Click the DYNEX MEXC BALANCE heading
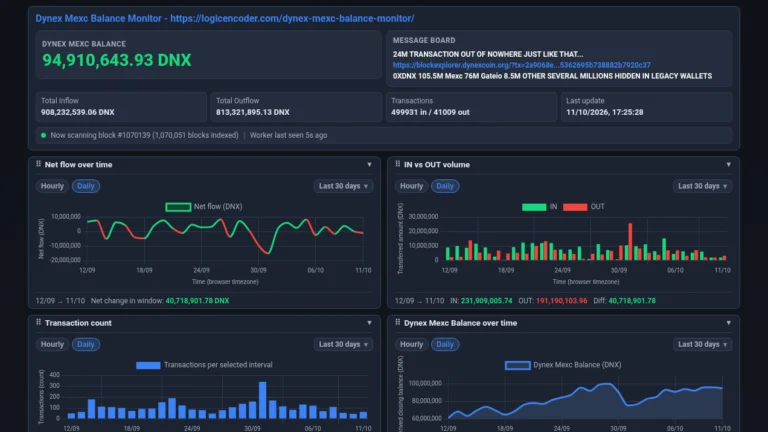Screen dimensions: 768x432 tap(84, 44)
